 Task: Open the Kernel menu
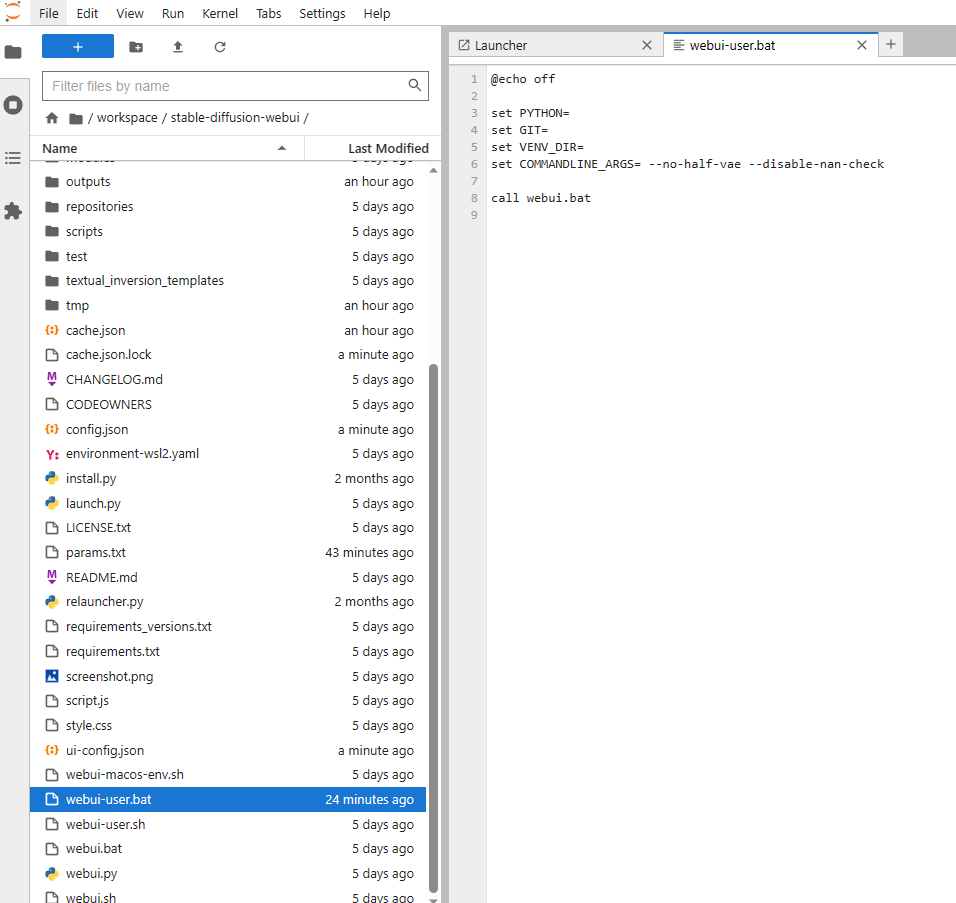tap(219, 14)
